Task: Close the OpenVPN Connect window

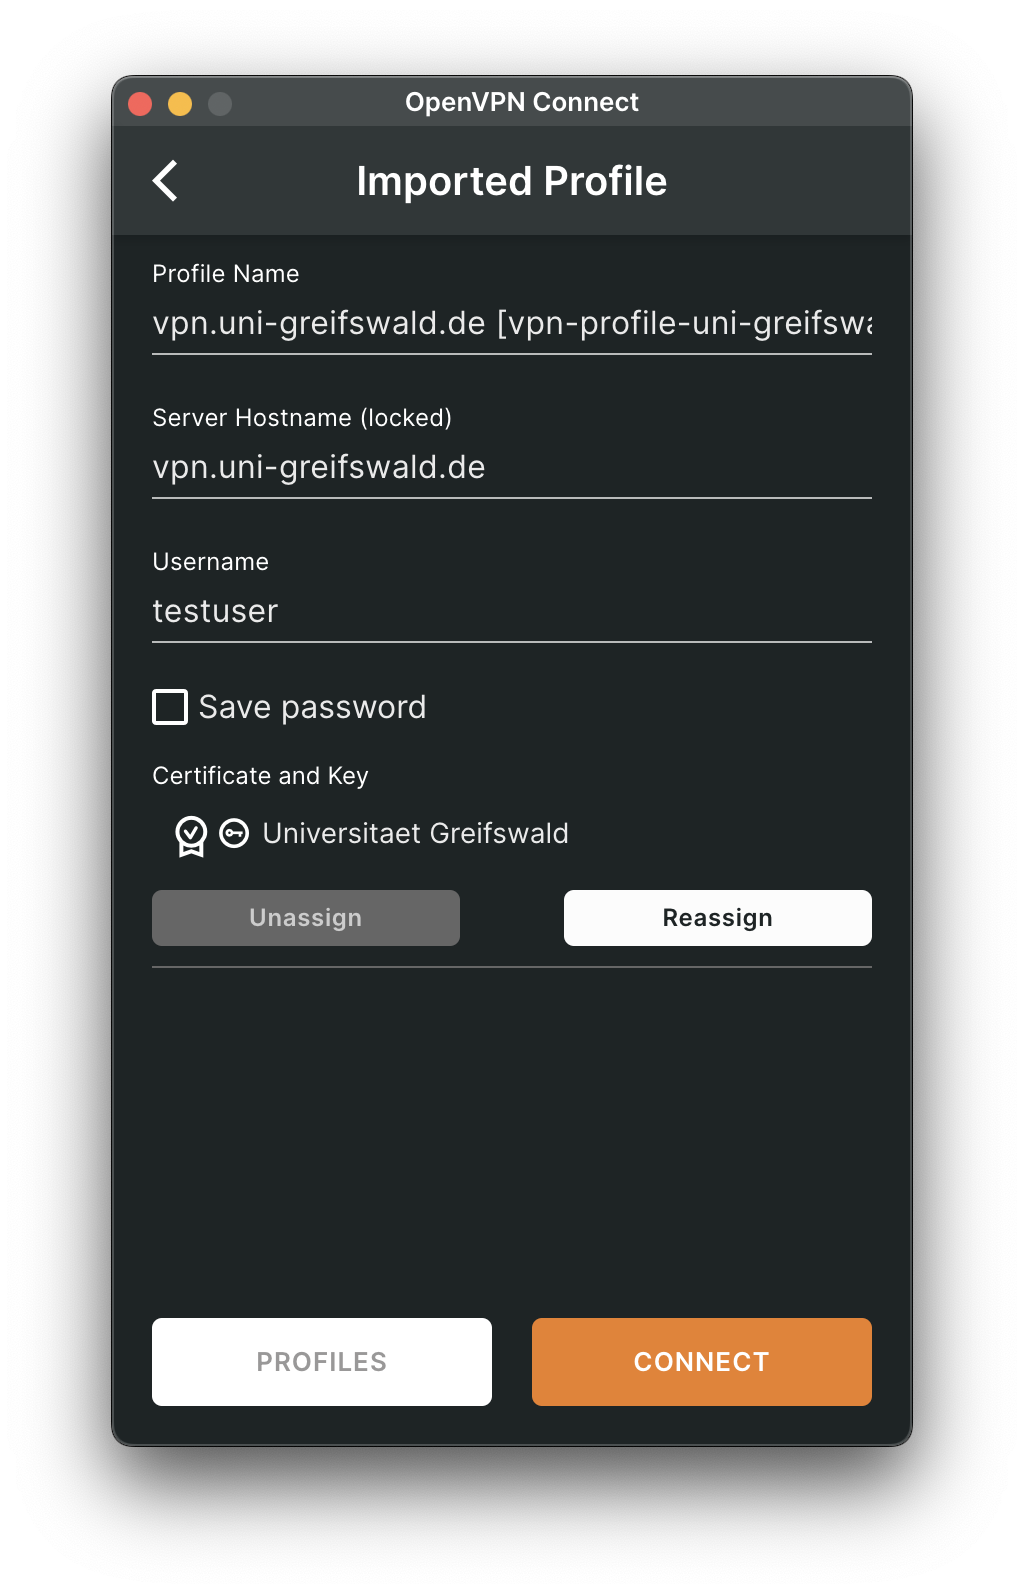Action: tap(140, 104)
